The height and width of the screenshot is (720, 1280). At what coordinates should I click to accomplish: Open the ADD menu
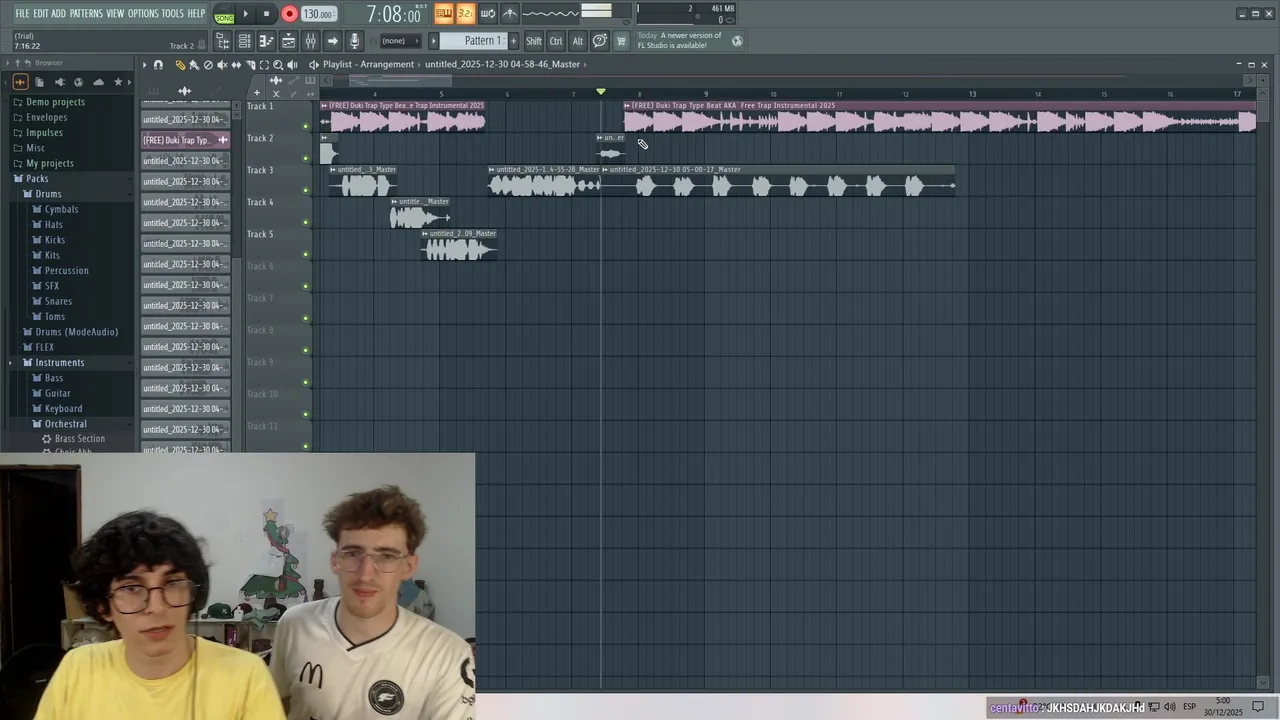[x=59, y=14]
